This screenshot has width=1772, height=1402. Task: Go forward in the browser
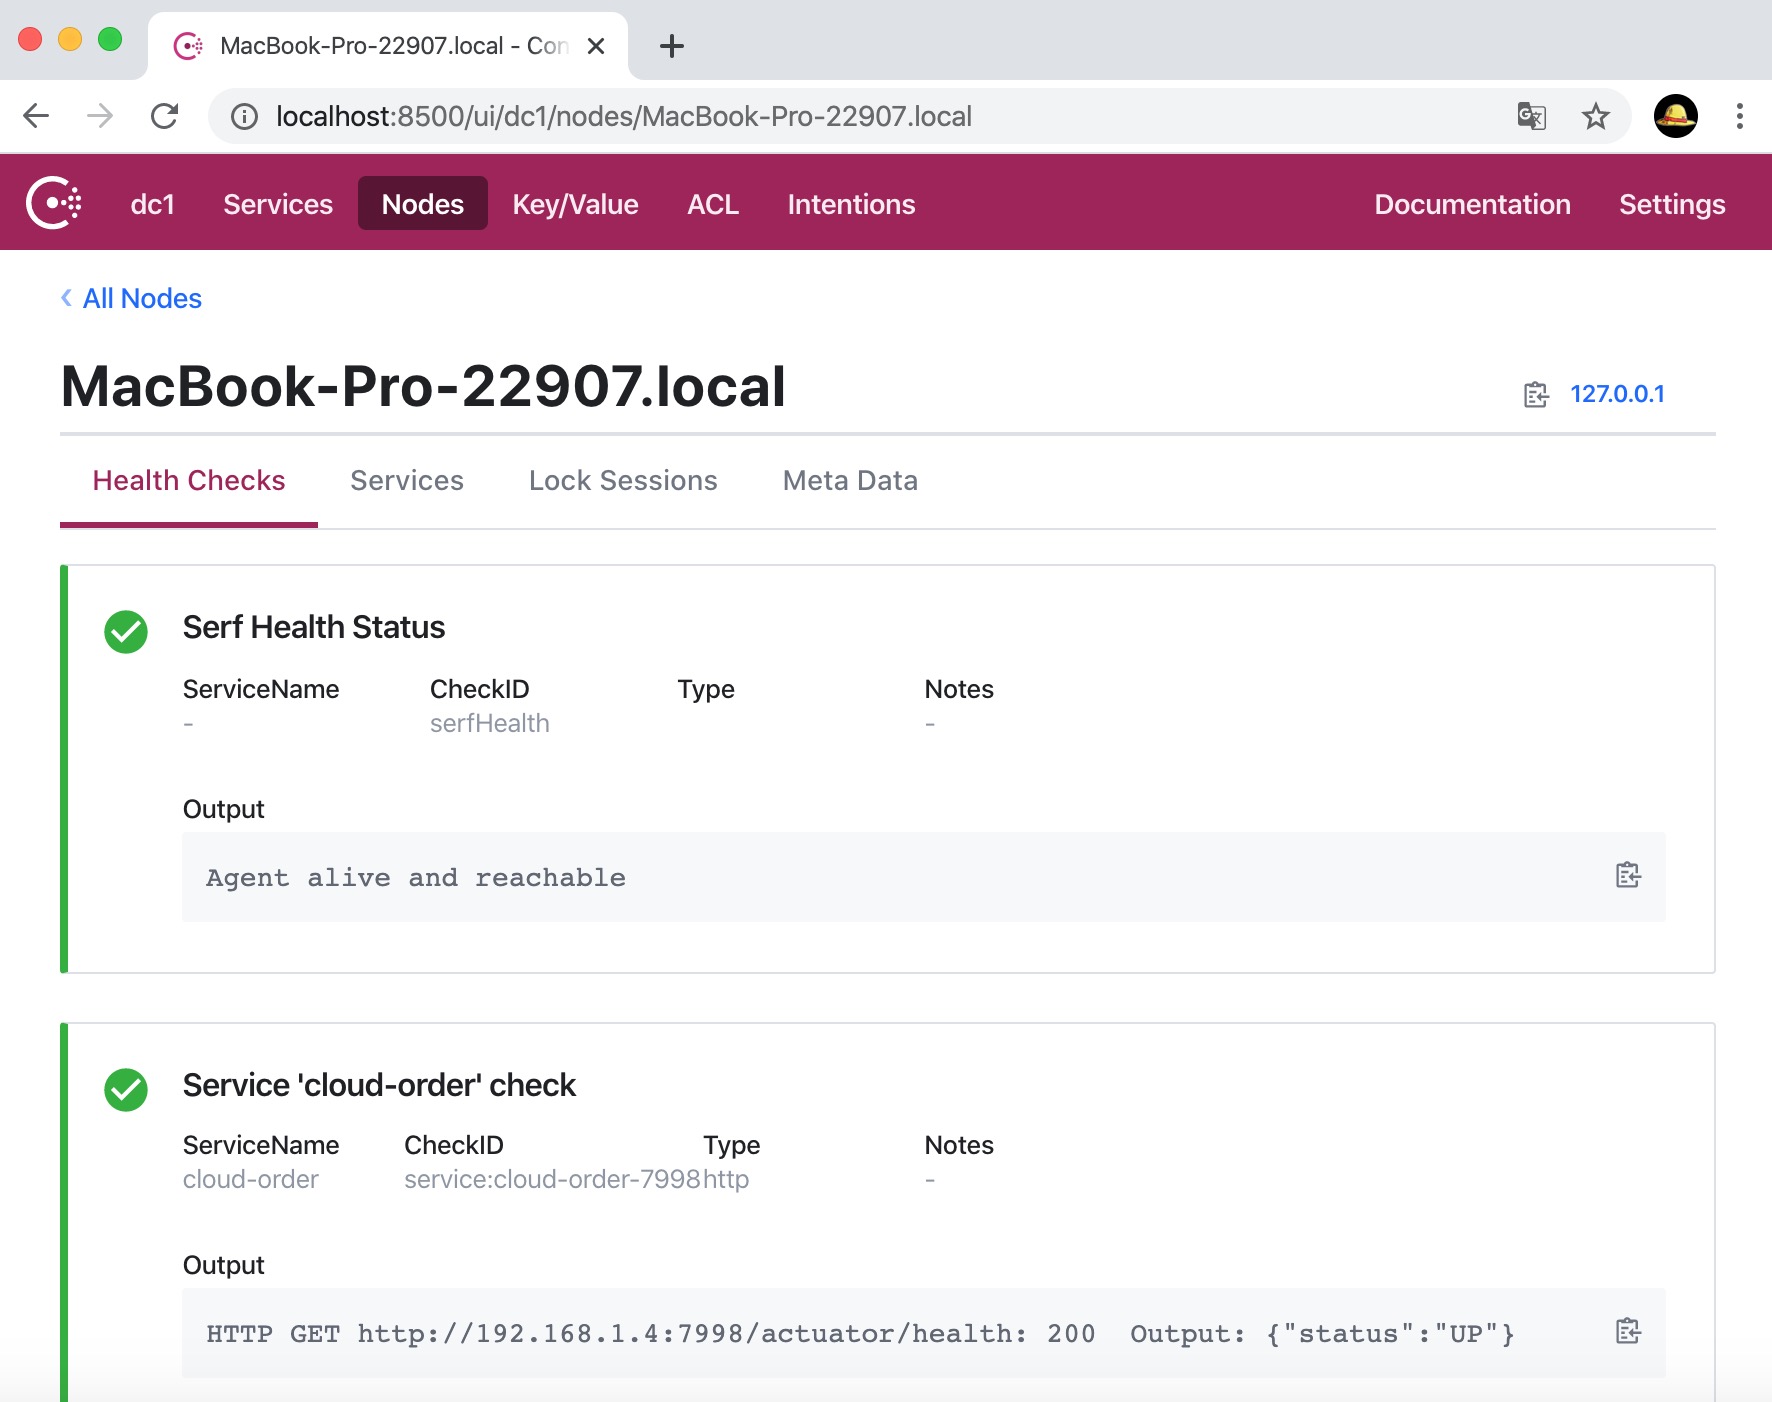[100, 116]
